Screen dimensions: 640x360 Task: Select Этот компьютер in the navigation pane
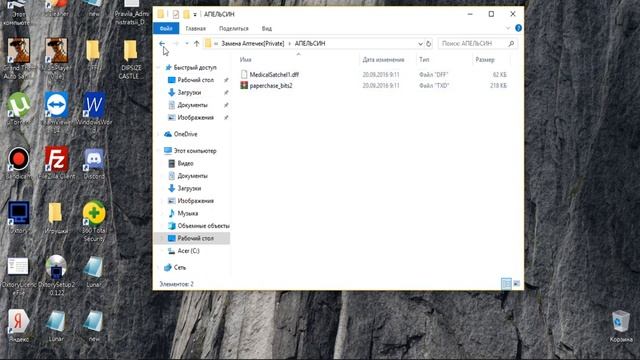[195, 151]
